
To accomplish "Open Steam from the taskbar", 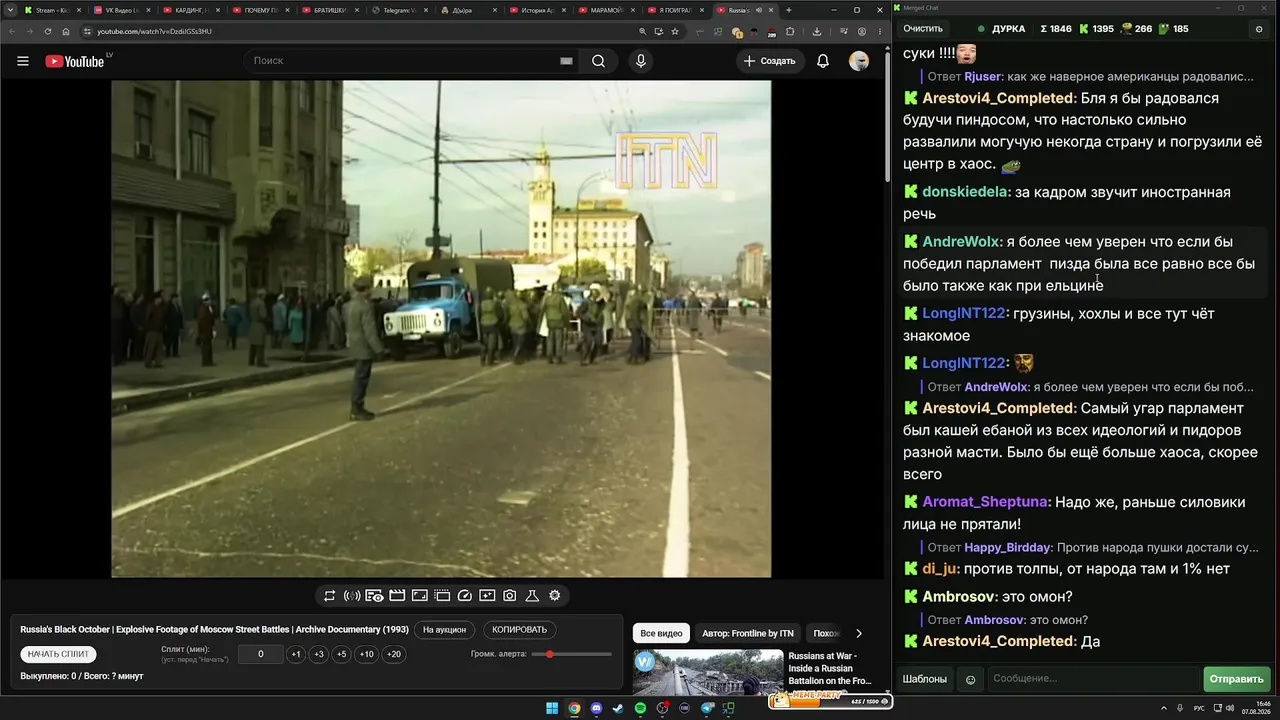I will click(x=619, y=708).
